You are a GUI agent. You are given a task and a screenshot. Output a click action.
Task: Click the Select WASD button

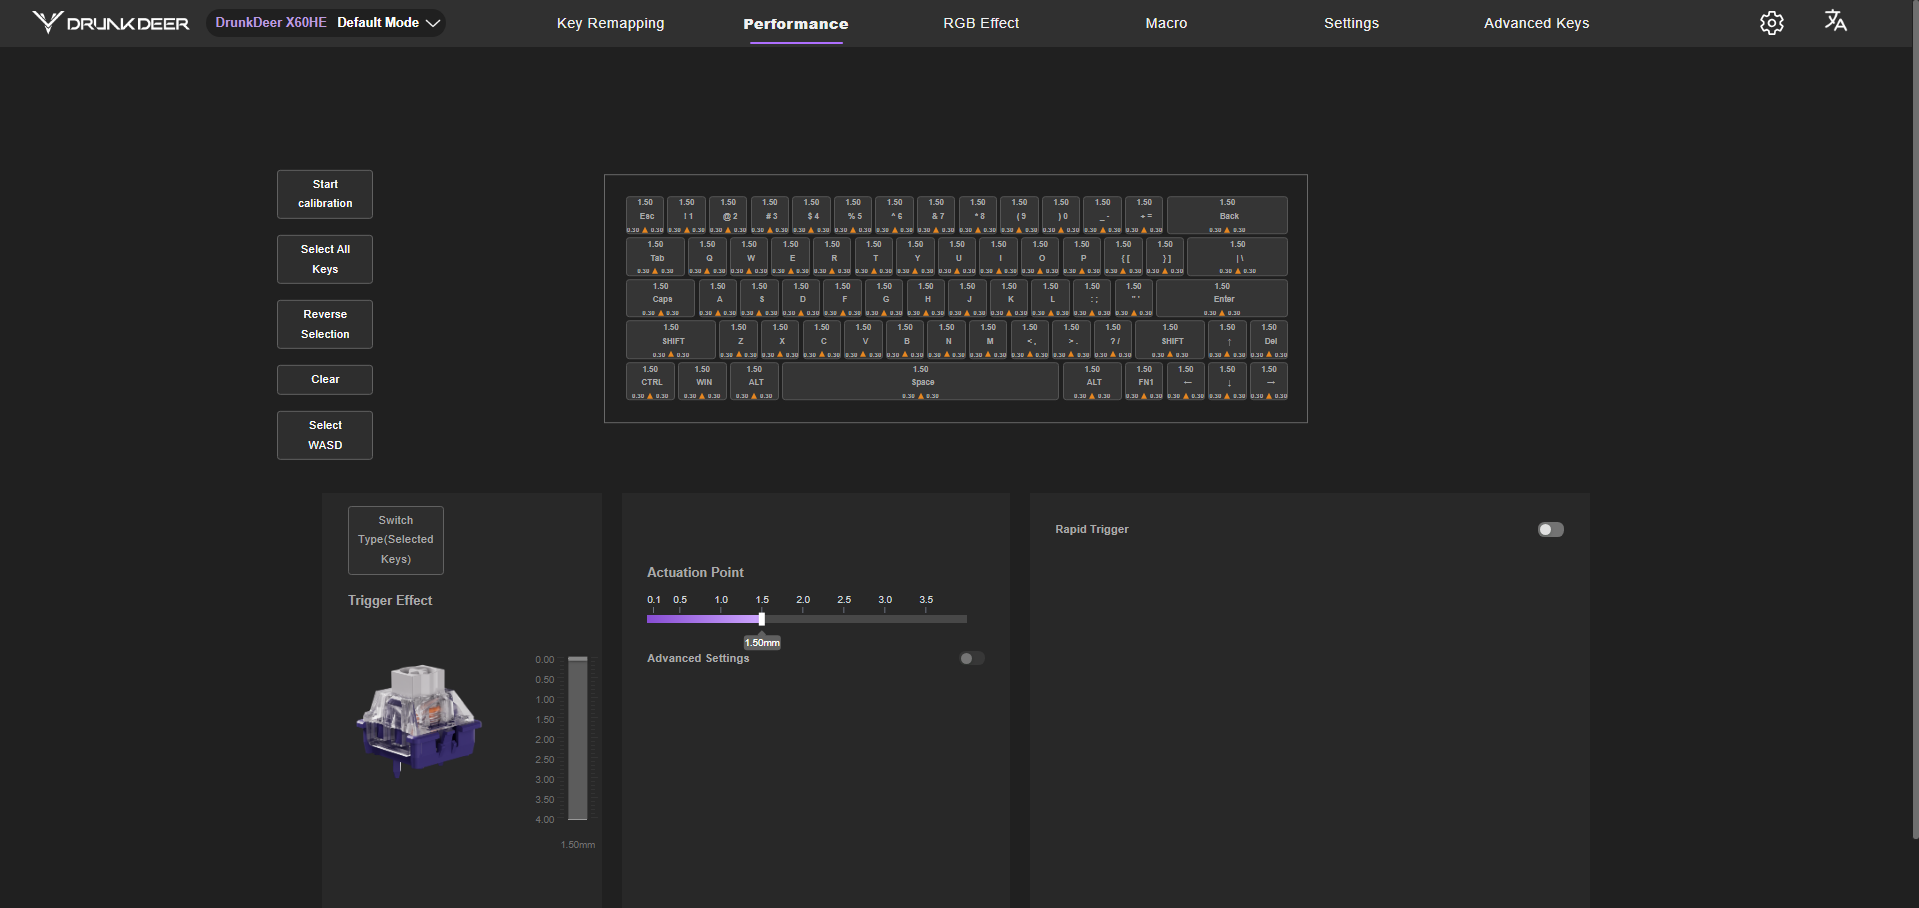click(325, 435)
